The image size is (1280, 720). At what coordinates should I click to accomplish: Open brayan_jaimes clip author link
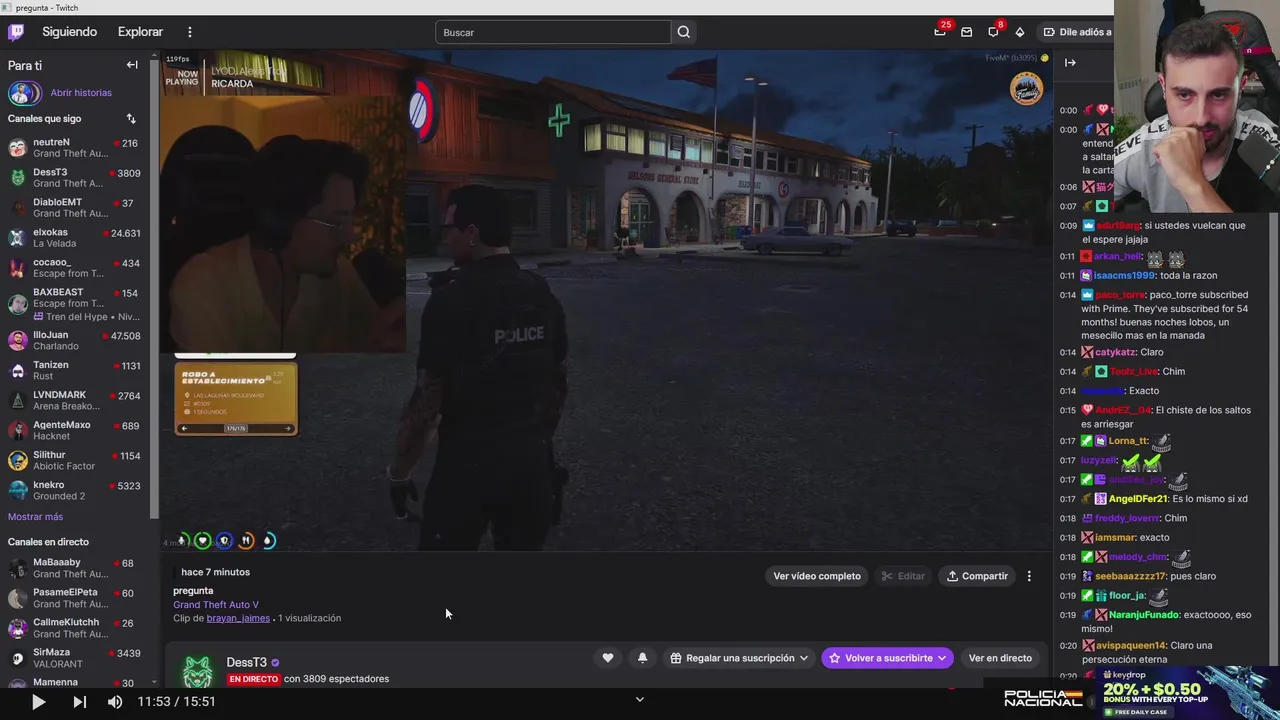pos(238,618)
